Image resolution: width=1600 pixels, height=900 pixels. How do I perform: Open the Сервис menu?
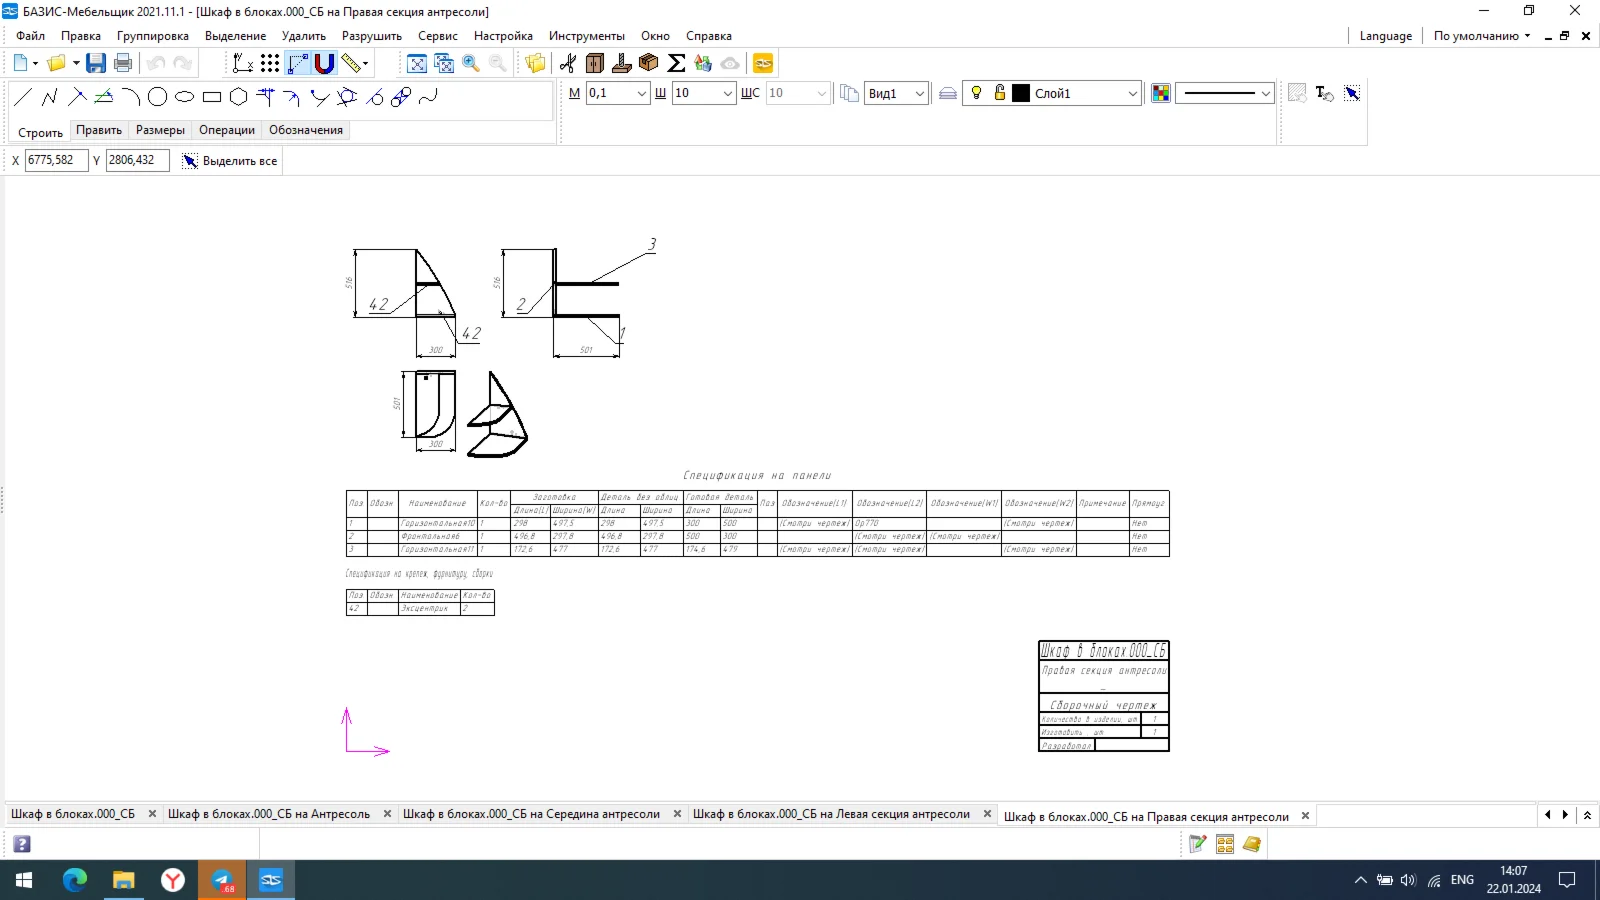pos(437,36)
